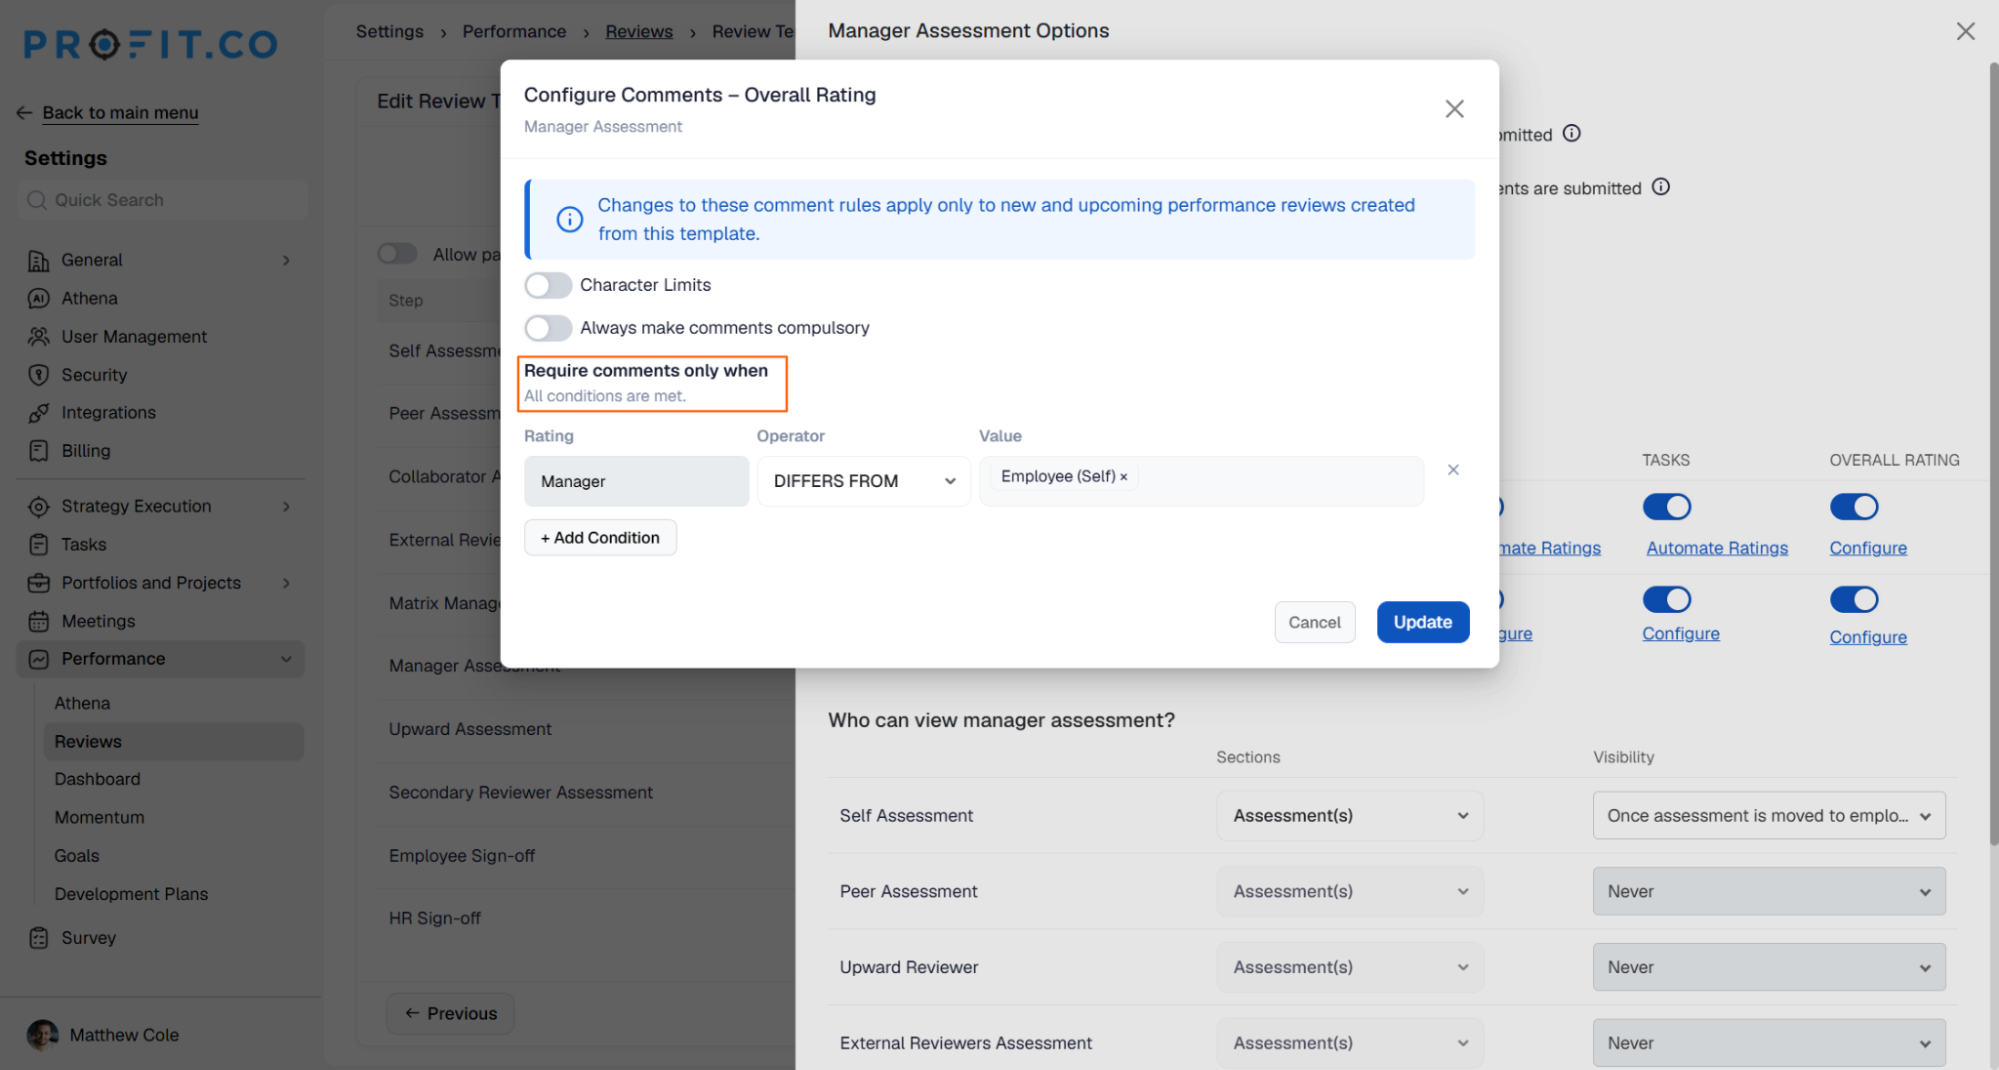This screenshot has width=1999, height=1070.
Task: Click the User Management icon
Action: click(38, 336)
